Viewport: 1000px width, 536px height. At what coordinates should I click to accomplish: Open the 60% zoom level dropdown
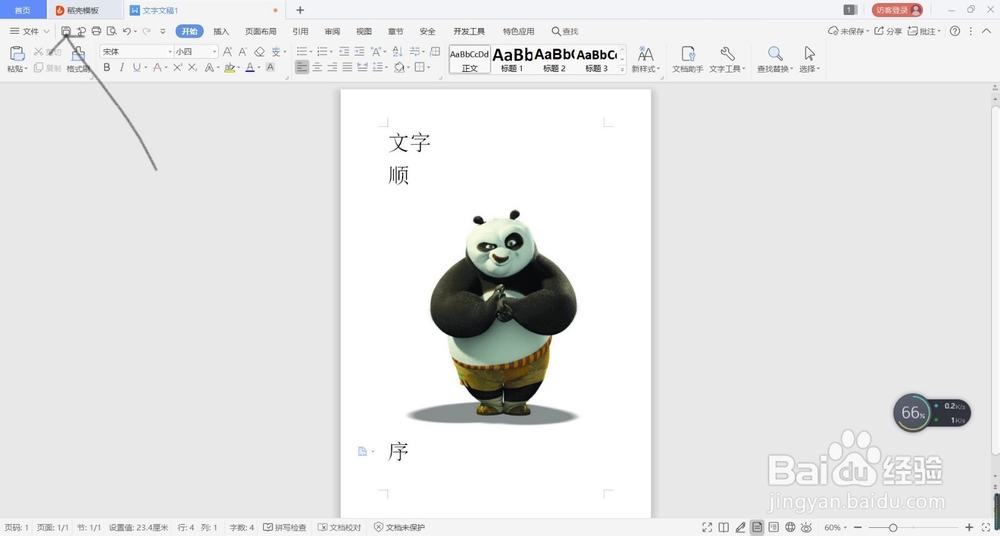pos(836,528)
